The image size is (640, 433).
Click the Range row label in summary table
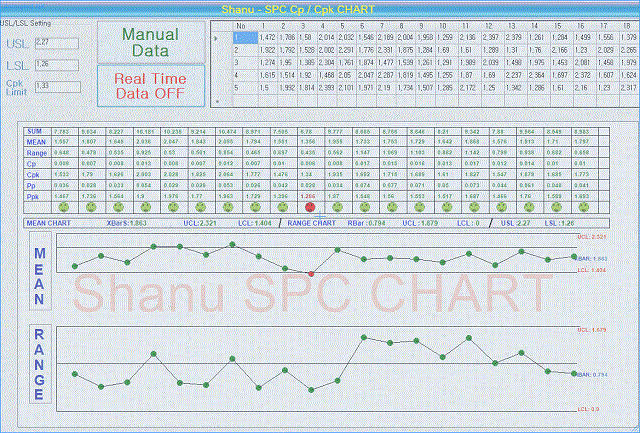pyautogui.click(x=37, y=153)
